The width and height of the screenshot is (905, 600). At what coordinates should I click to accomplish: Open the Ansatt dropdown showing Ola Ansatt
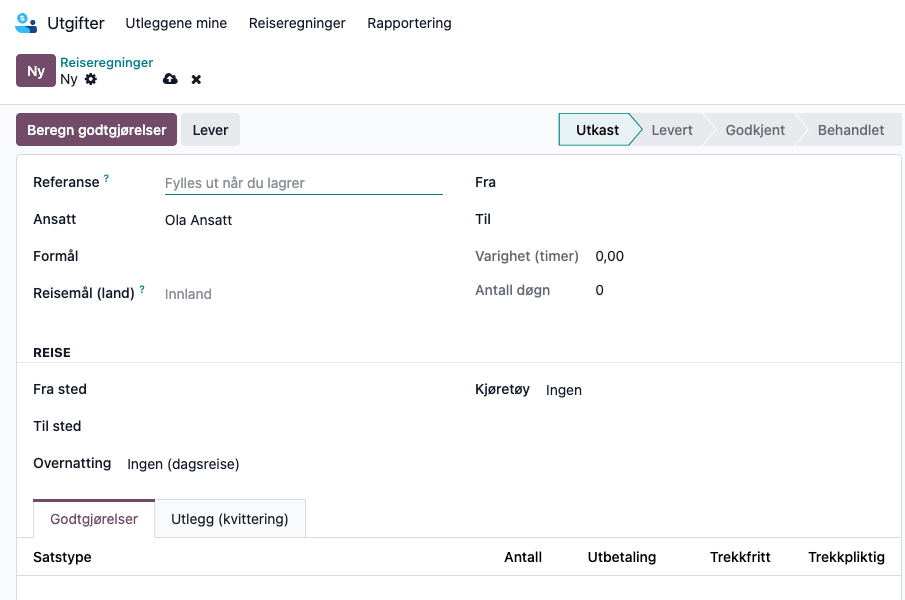(304, 220)
